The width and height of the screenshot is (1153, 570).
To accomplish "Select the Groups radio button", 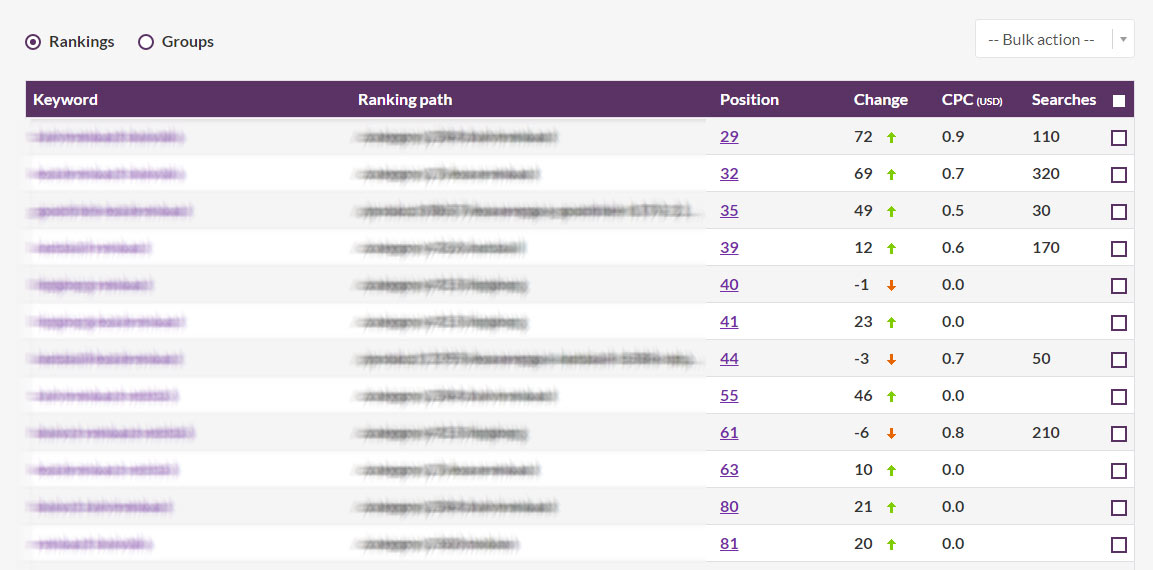I will click(x=146, y=42).
